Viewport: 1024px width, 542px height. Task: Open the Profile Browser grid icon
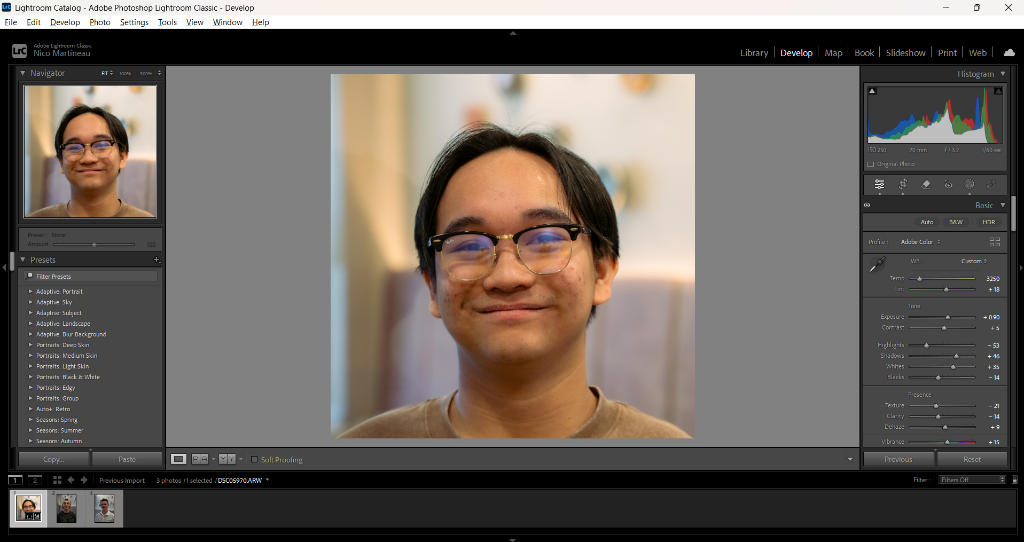tap(995, 242)
